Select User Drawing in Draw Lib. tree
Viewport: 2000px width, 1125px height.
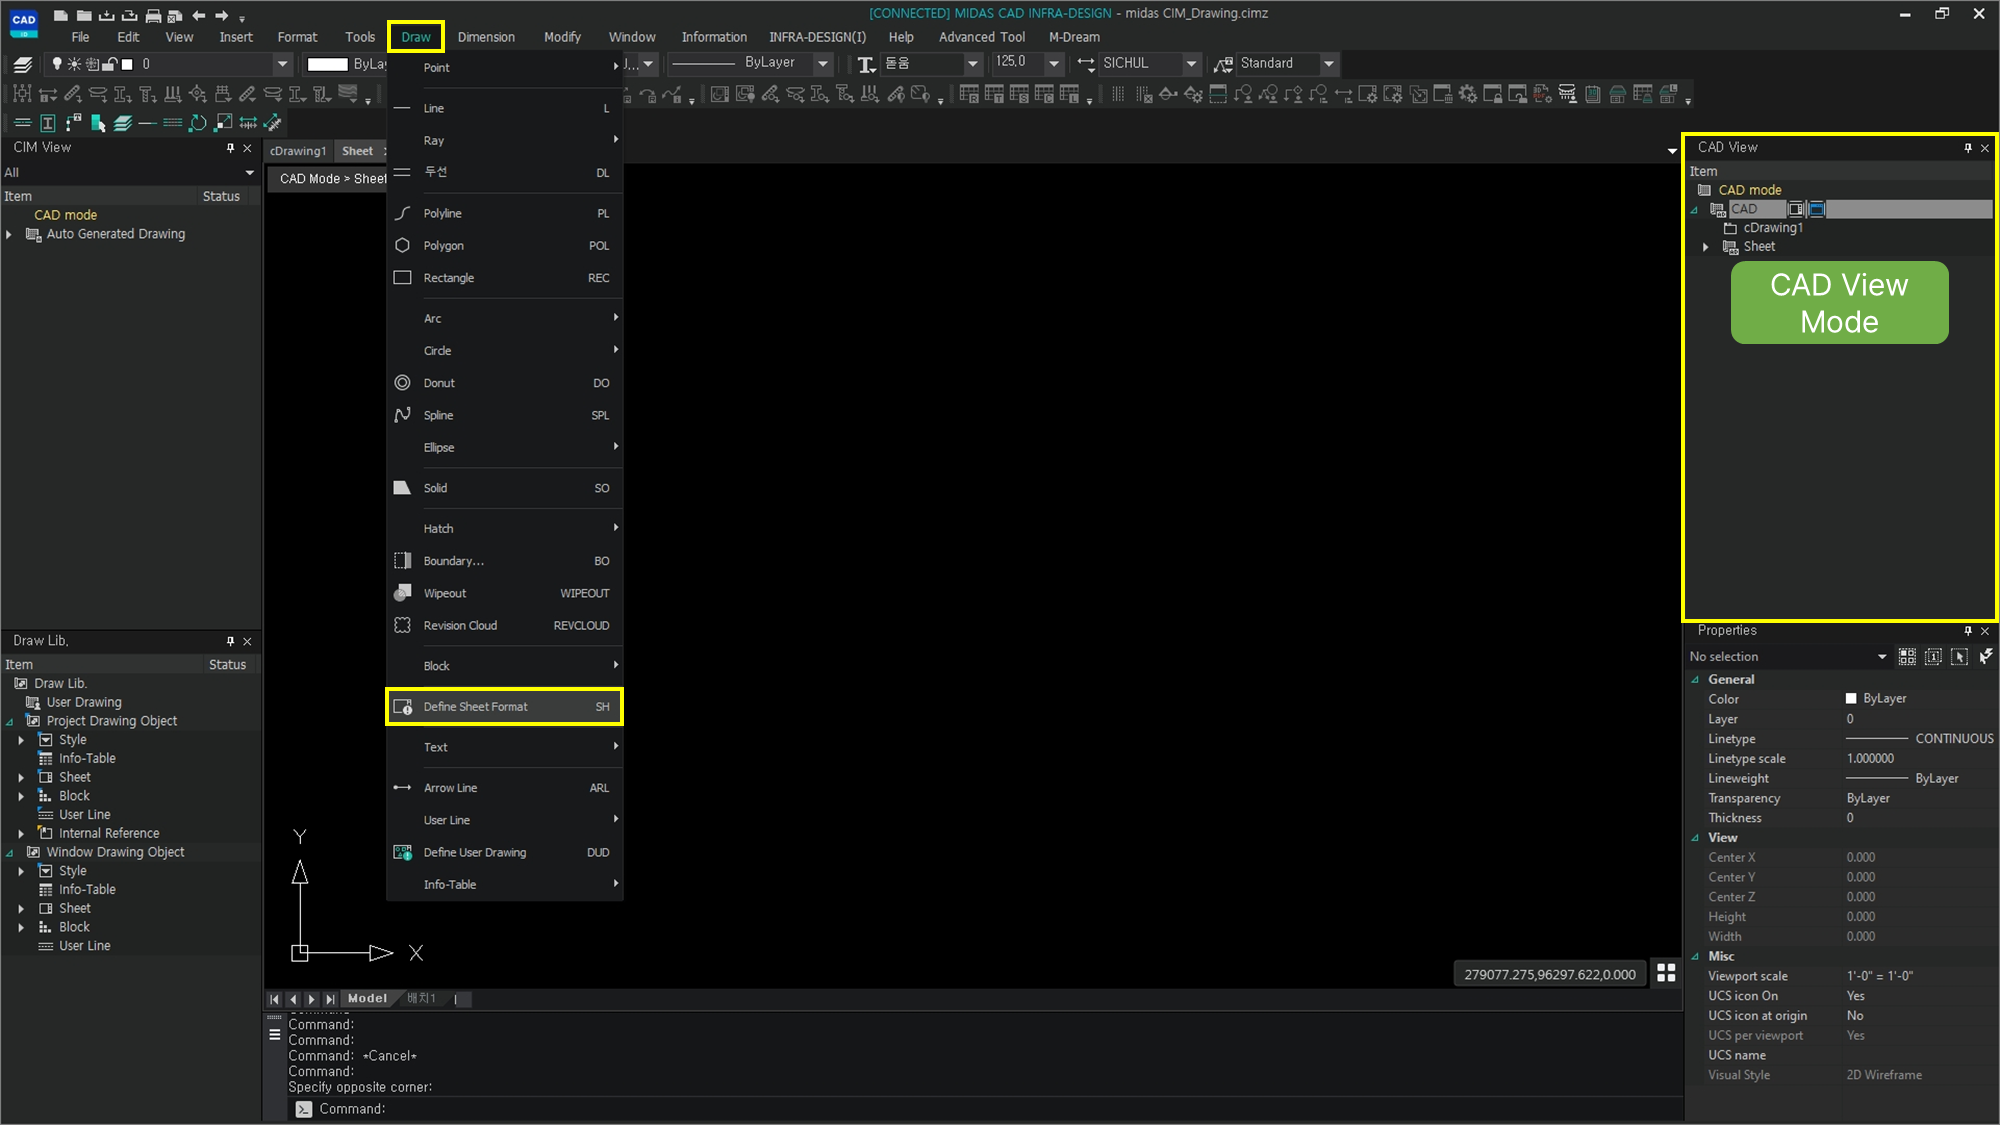(x=84, y=702)
